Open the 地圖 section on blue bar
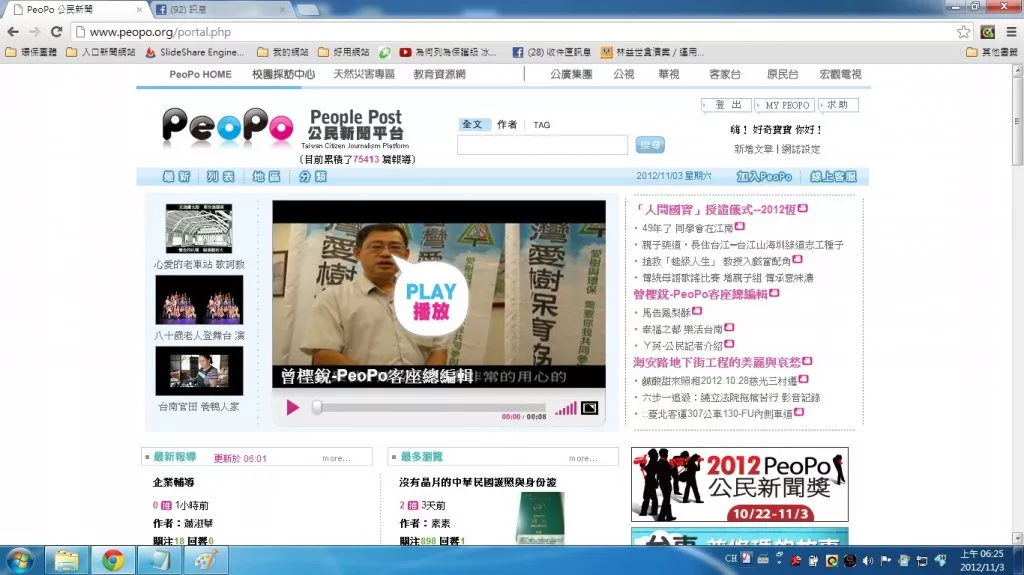The width and height of the screenshot is (1024, 575). 266,176
